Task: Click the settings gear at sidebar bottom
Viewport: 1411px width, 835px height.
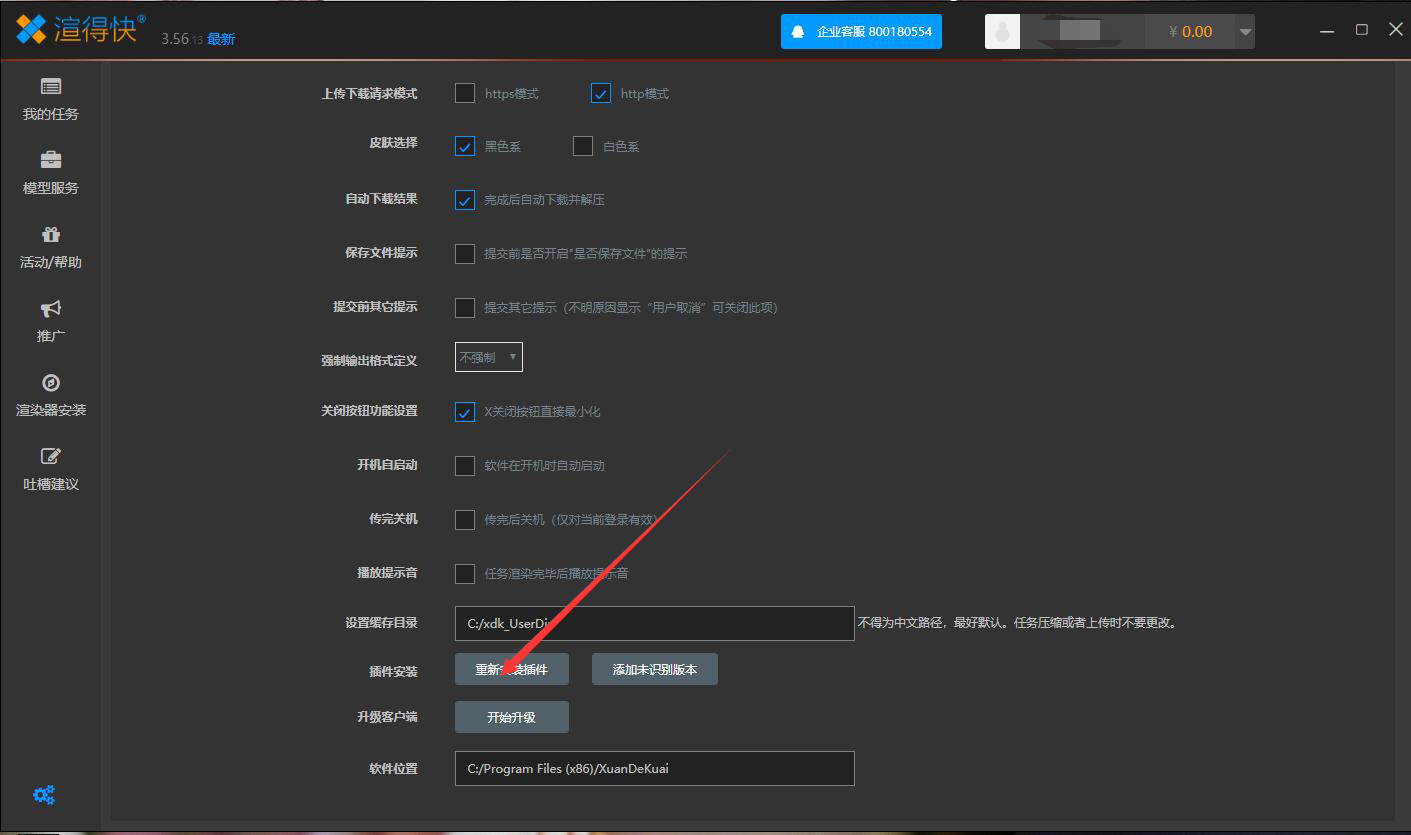Action: [43, 794]
